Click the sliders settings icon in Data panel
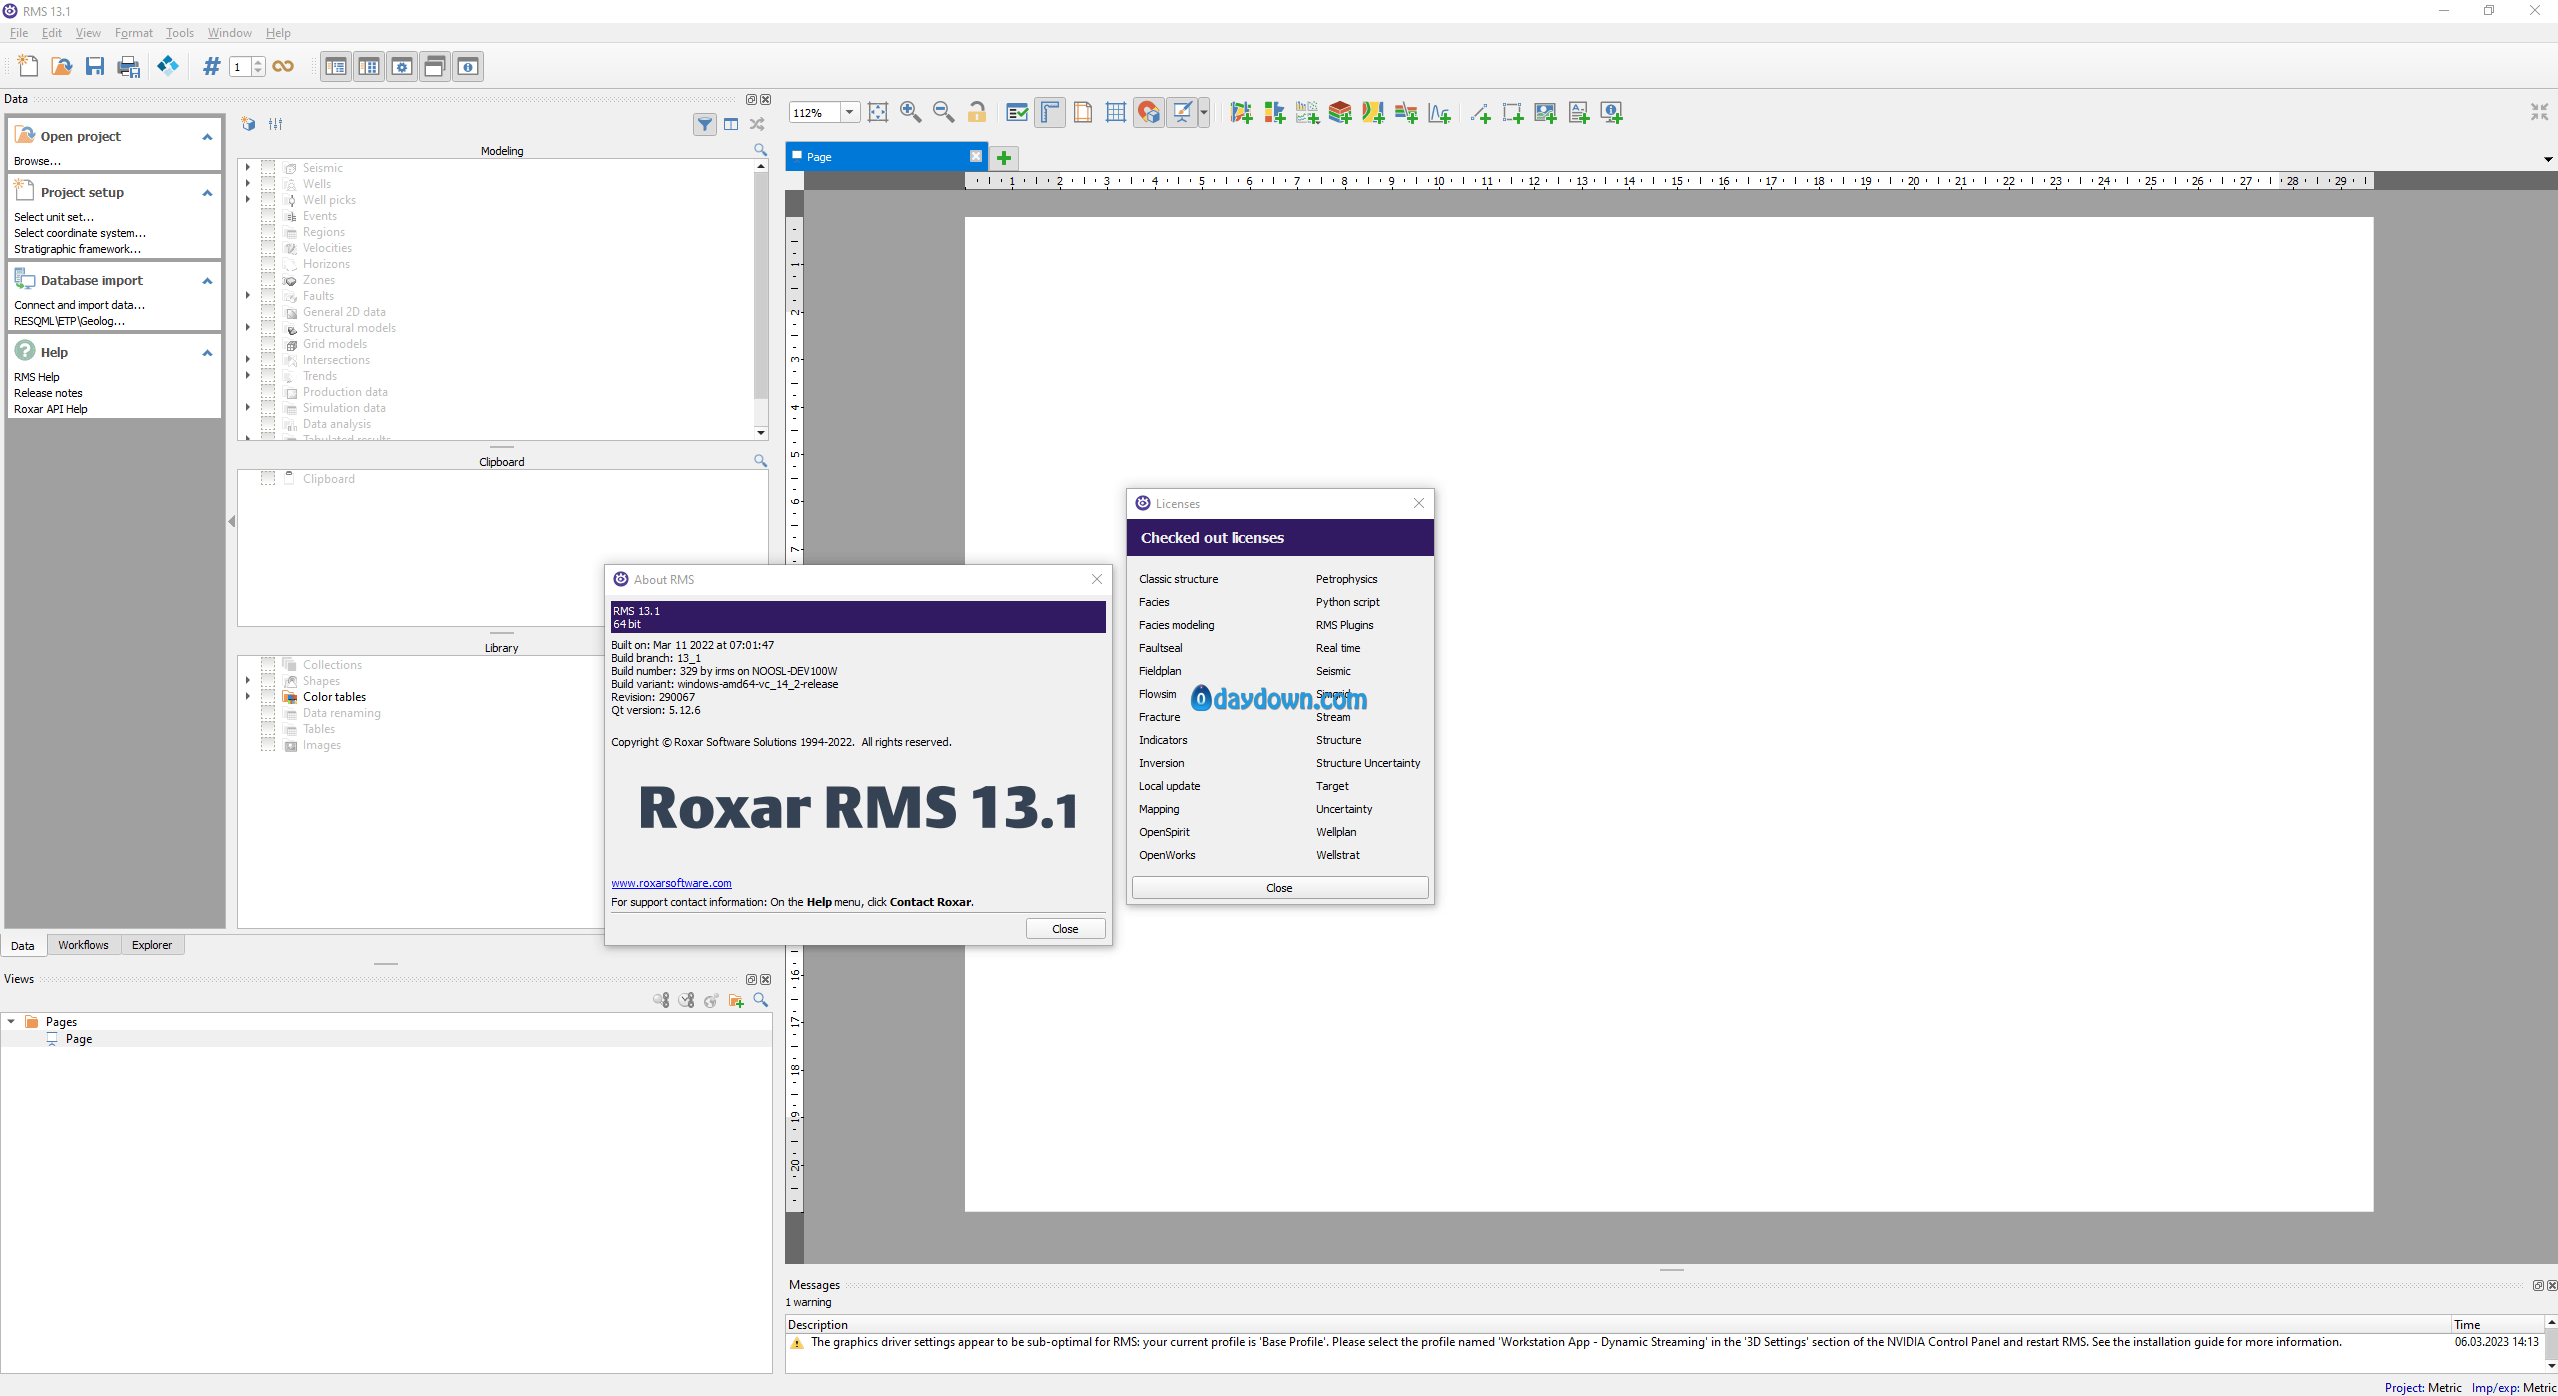Image resolution: width=2558 pixels, height=1396 pixels. click(x=276, y=124)
